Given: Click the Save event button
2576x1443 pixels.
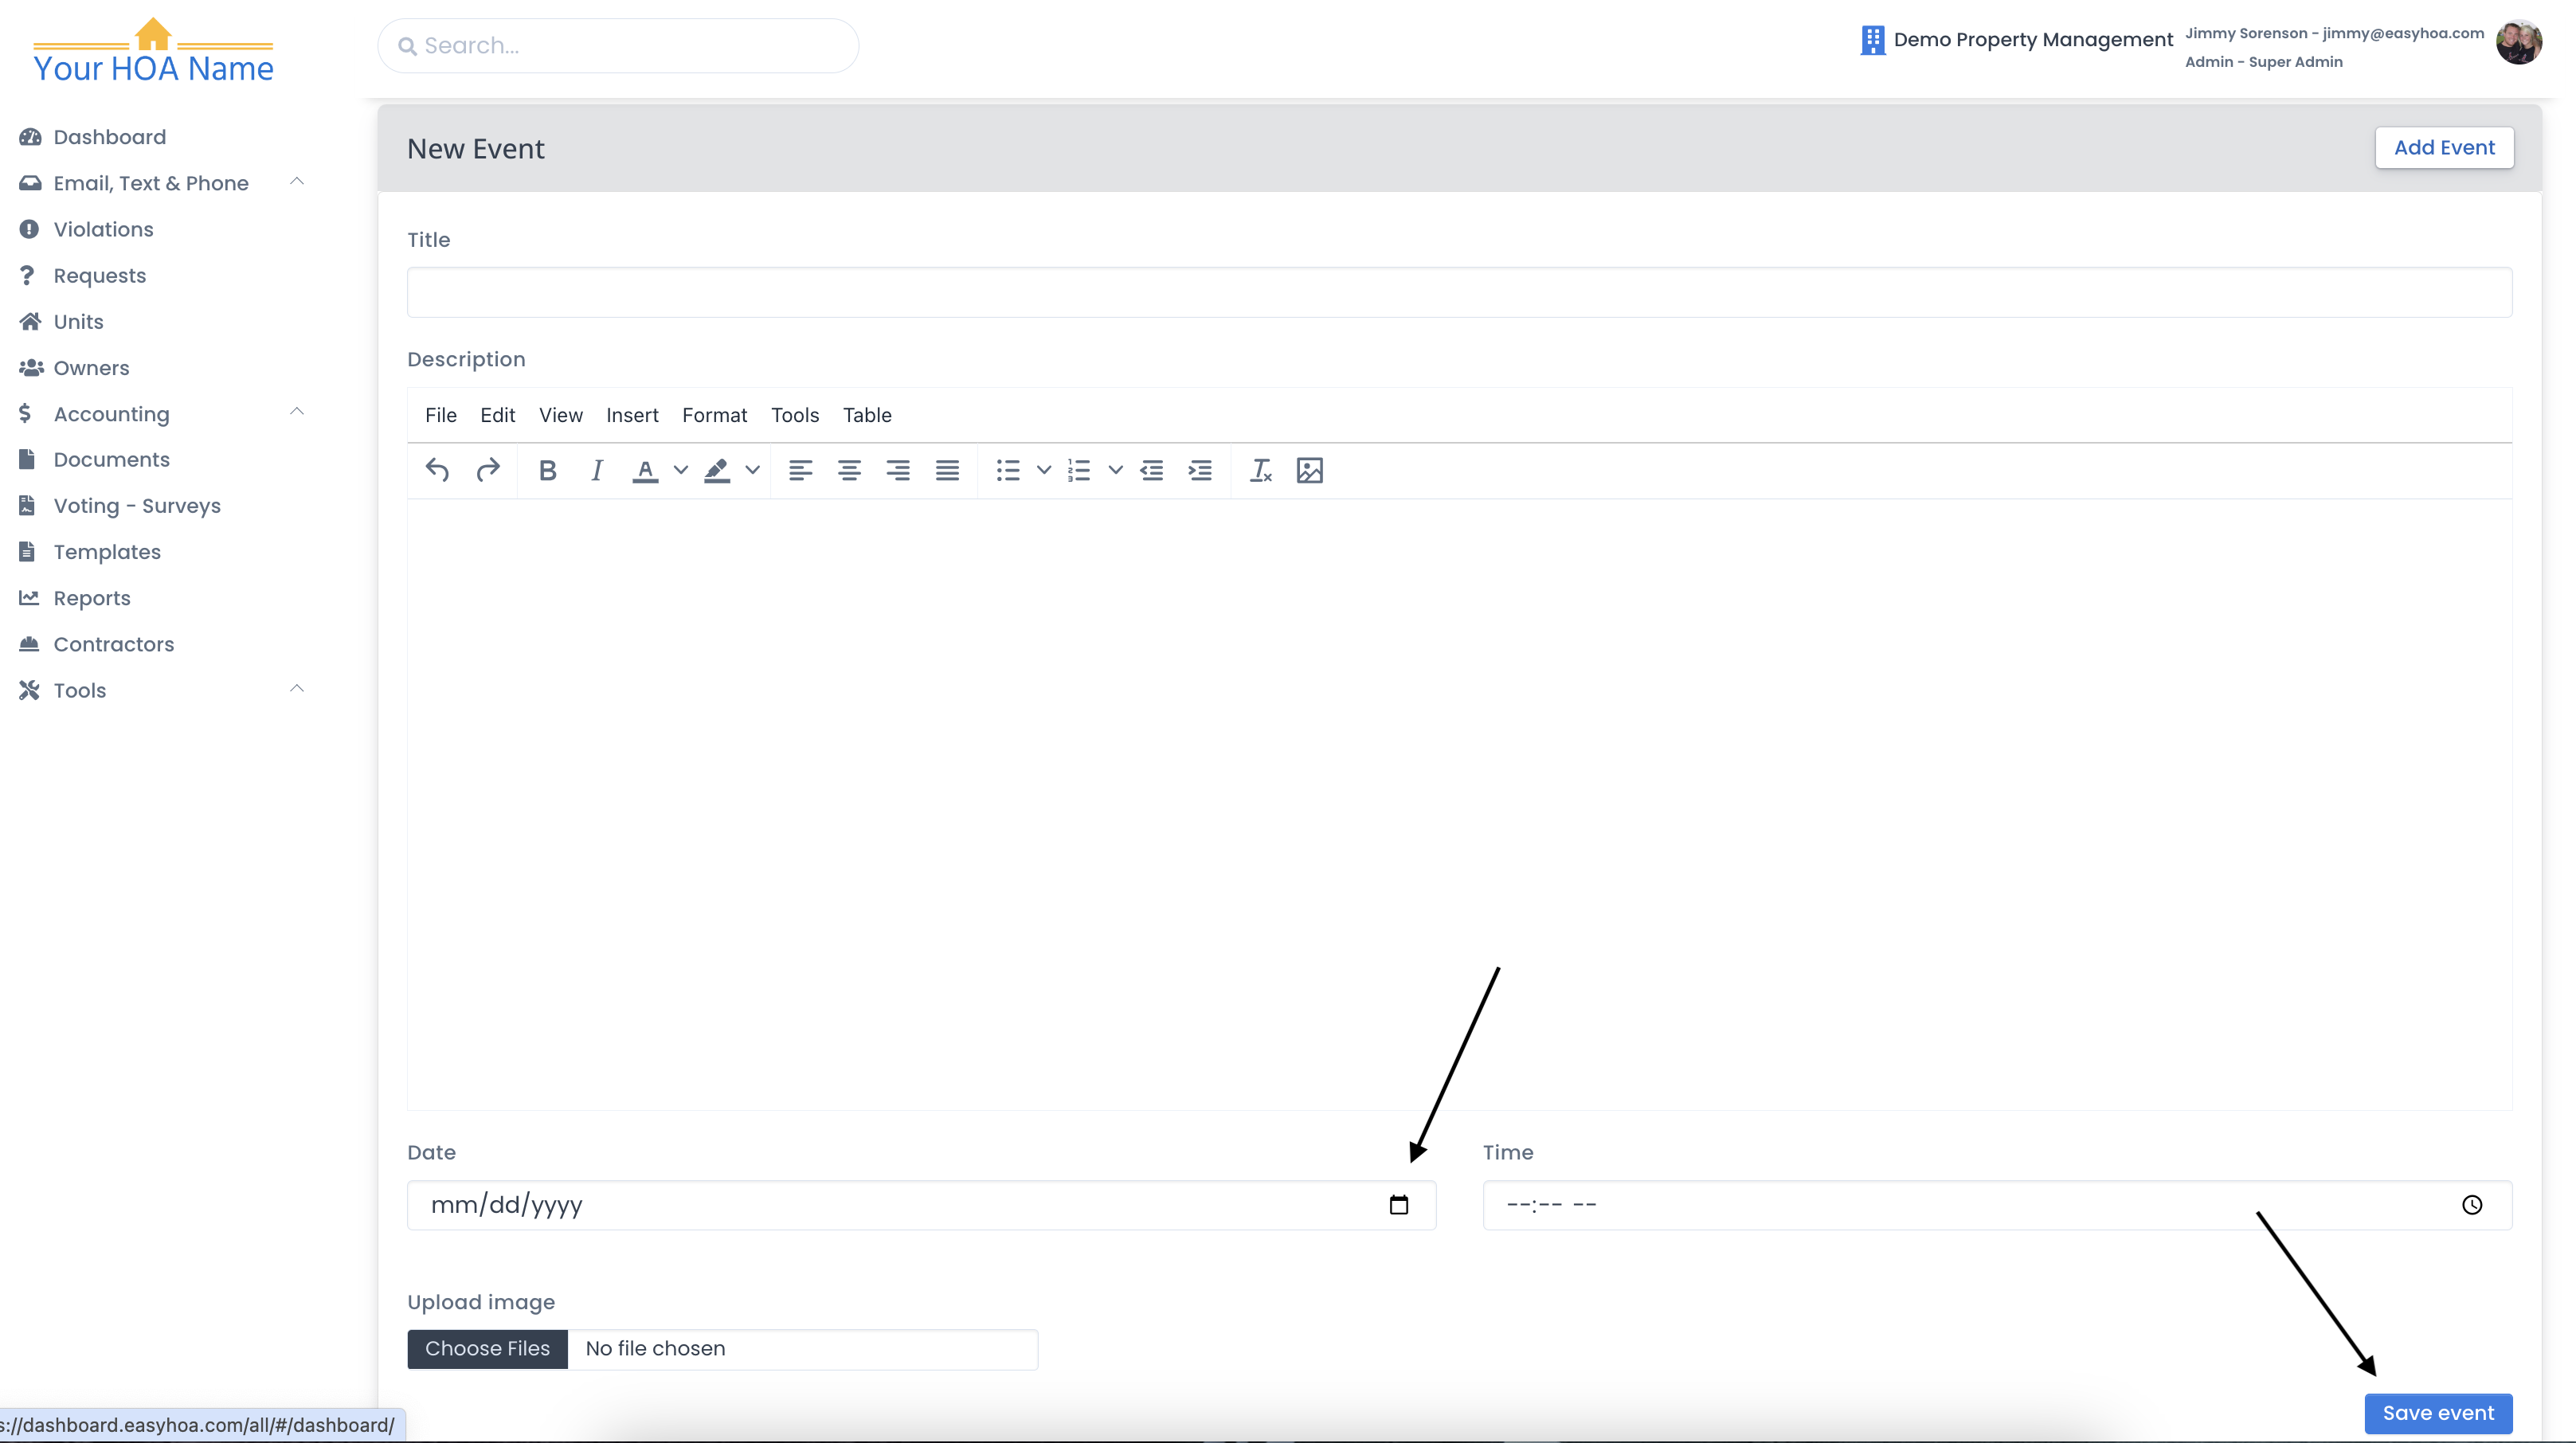Looking at the screenshot, I should click(2438, 1413).
